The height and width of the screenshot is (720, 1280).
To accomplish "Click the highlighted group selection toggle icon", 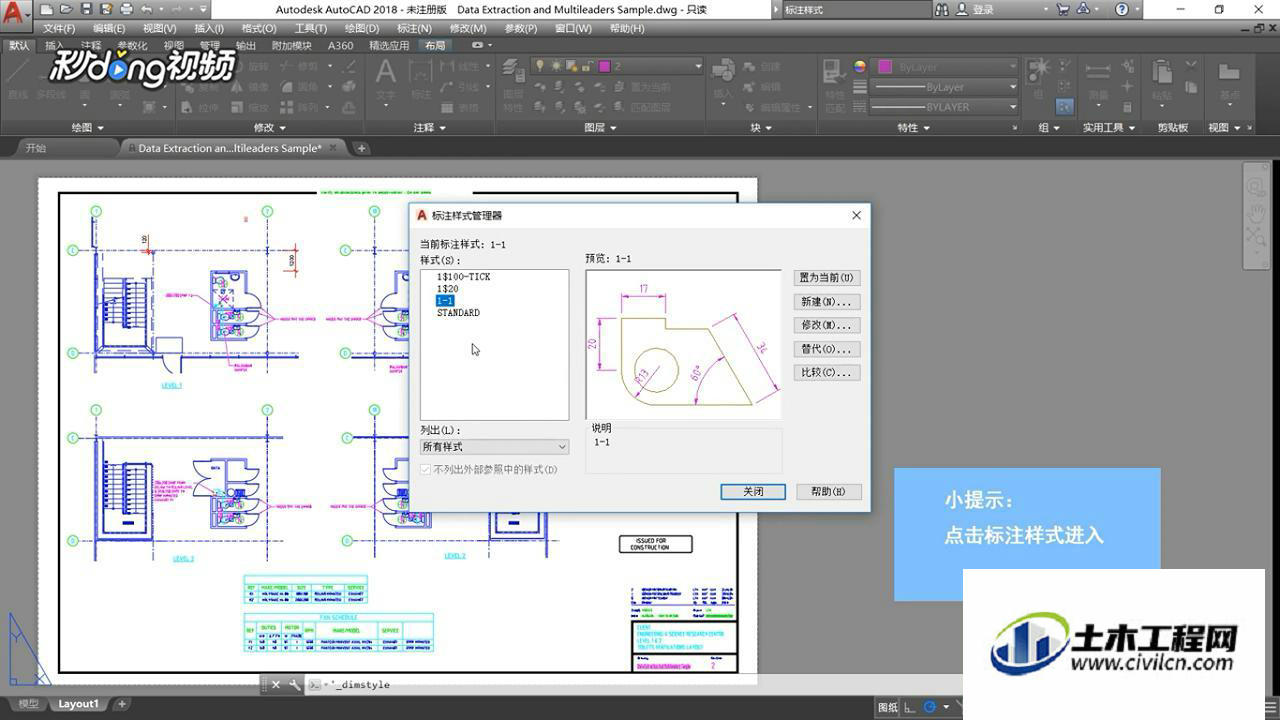I will (x=1064, y=106).
